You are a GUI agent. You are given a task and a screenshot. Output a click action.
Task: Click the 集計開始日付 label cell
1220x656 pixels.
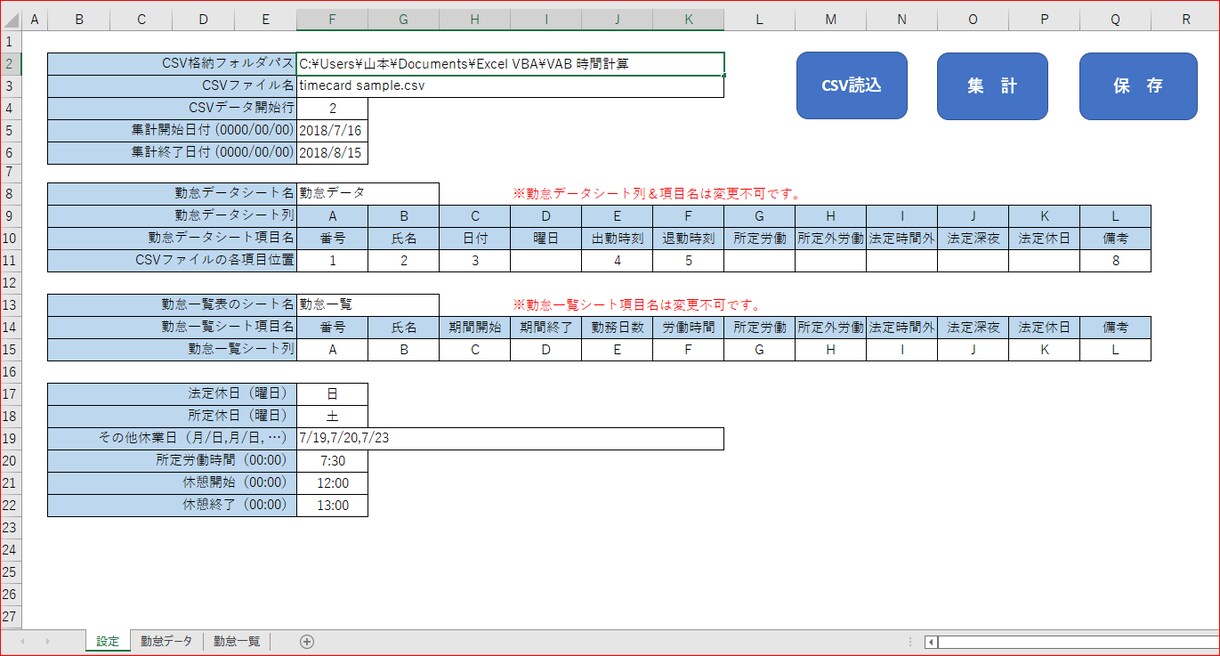coord(172,130)
